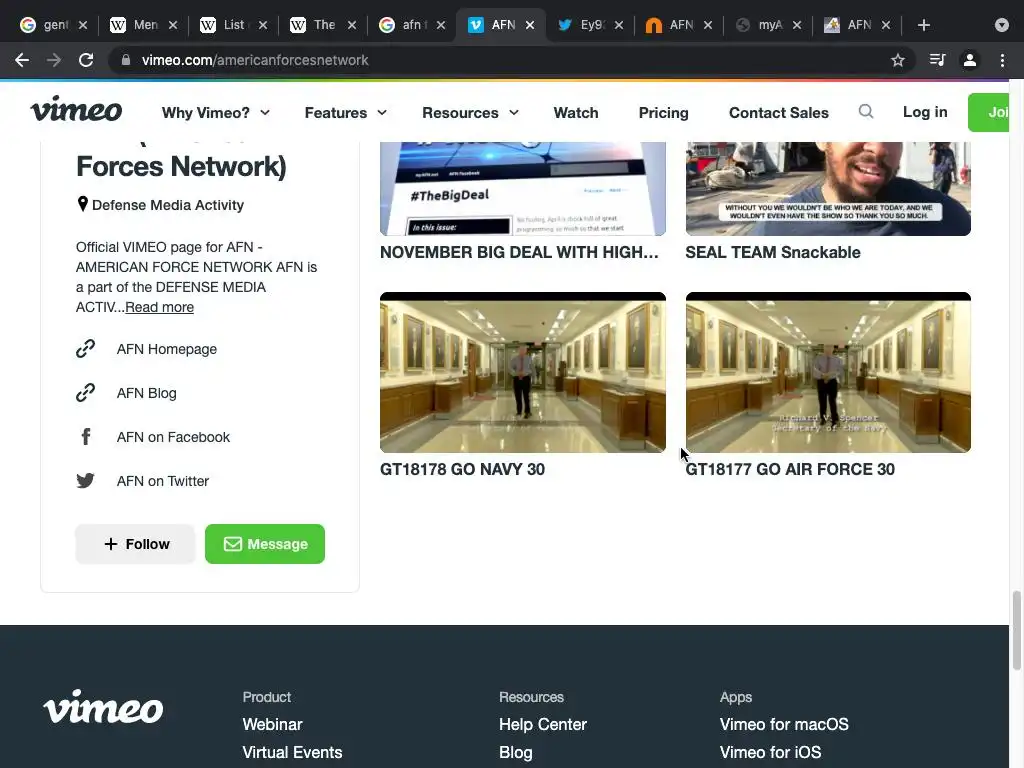The height and width of the screenshot is (768, 1024).
Task: Open the AFN on Twitter link
Action: pos(163,481)
